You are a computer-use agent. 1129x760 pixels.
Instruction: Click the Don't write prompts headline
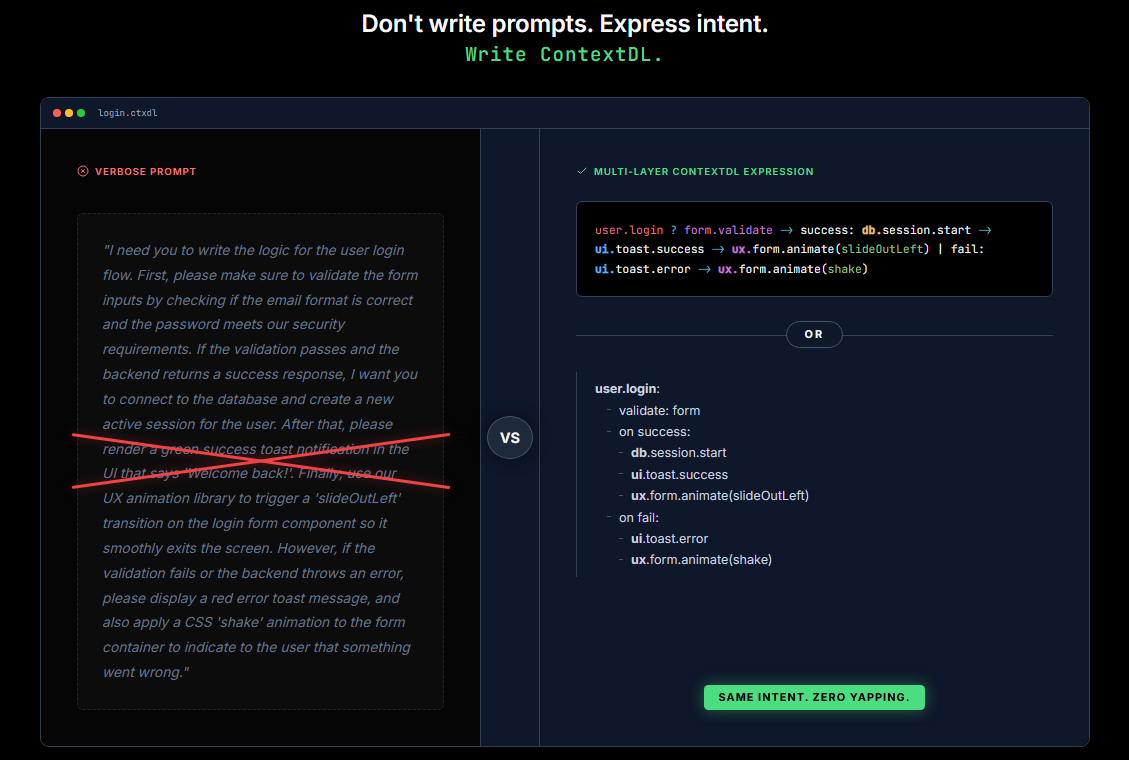[x=564, y=24]
